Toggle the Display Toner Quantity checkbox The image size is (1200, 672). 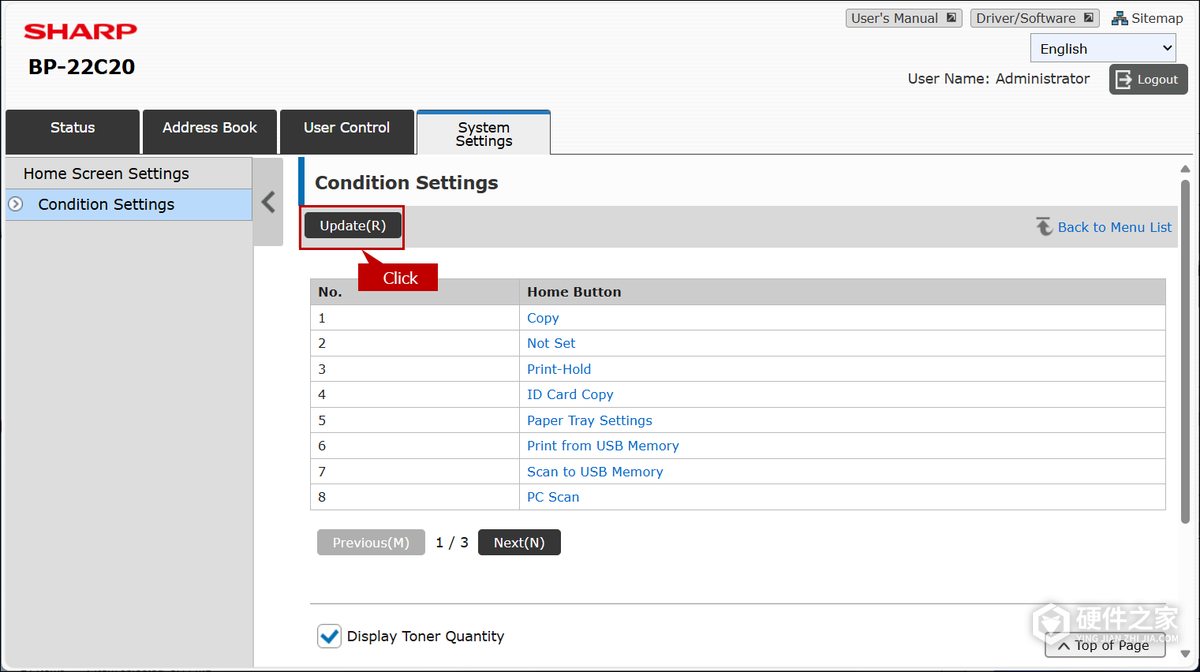(x=329, y=636)
